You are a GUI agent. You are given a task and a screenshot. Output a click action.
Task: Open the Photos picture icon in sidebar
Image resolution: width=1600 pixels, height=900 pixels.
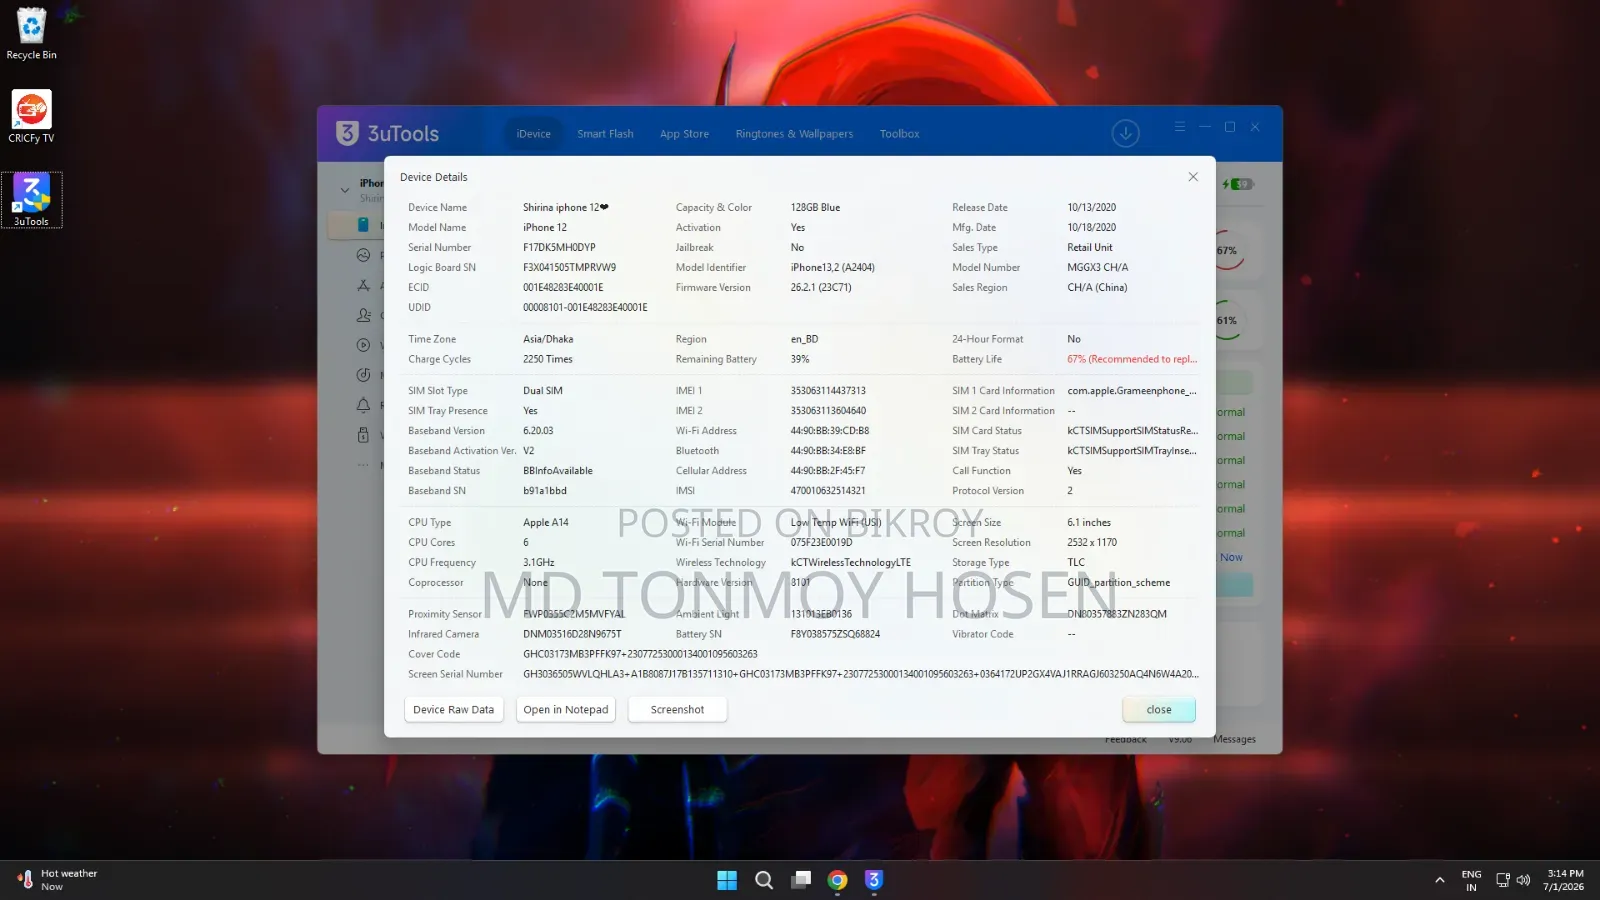pyautogui.click(x=363, y=255)
